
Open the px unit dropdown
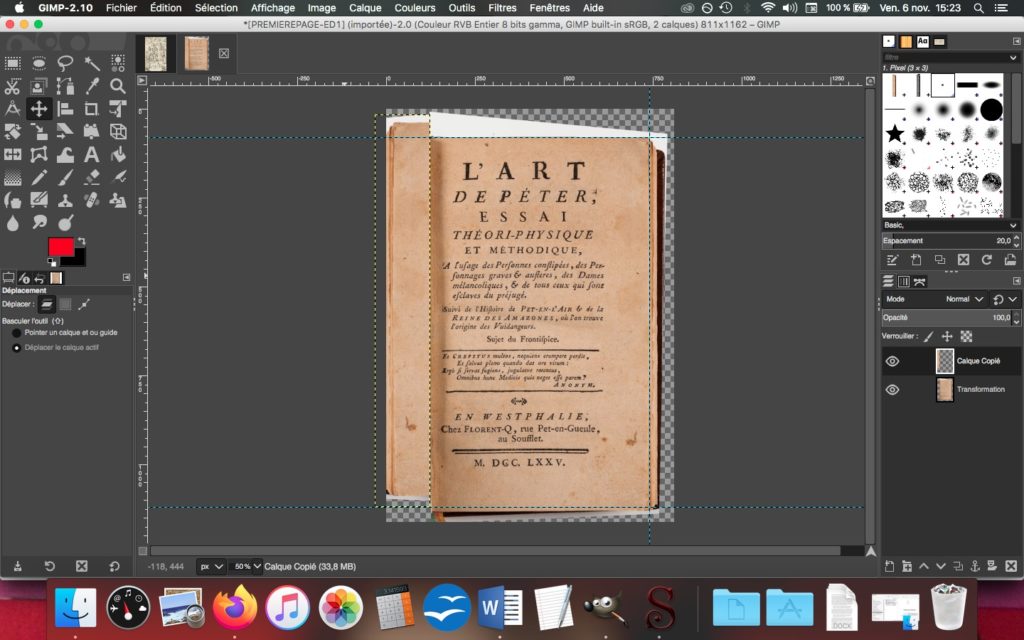click(212, 567)
